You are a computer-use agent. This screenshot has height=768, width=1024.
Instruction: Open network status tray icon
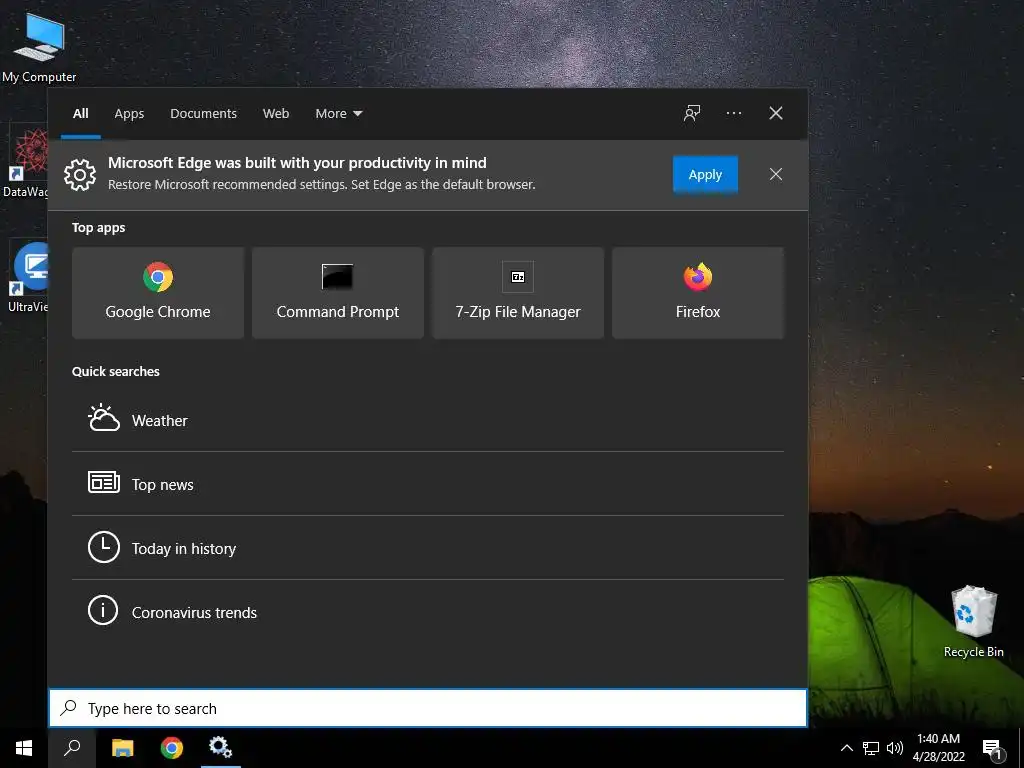871,748
